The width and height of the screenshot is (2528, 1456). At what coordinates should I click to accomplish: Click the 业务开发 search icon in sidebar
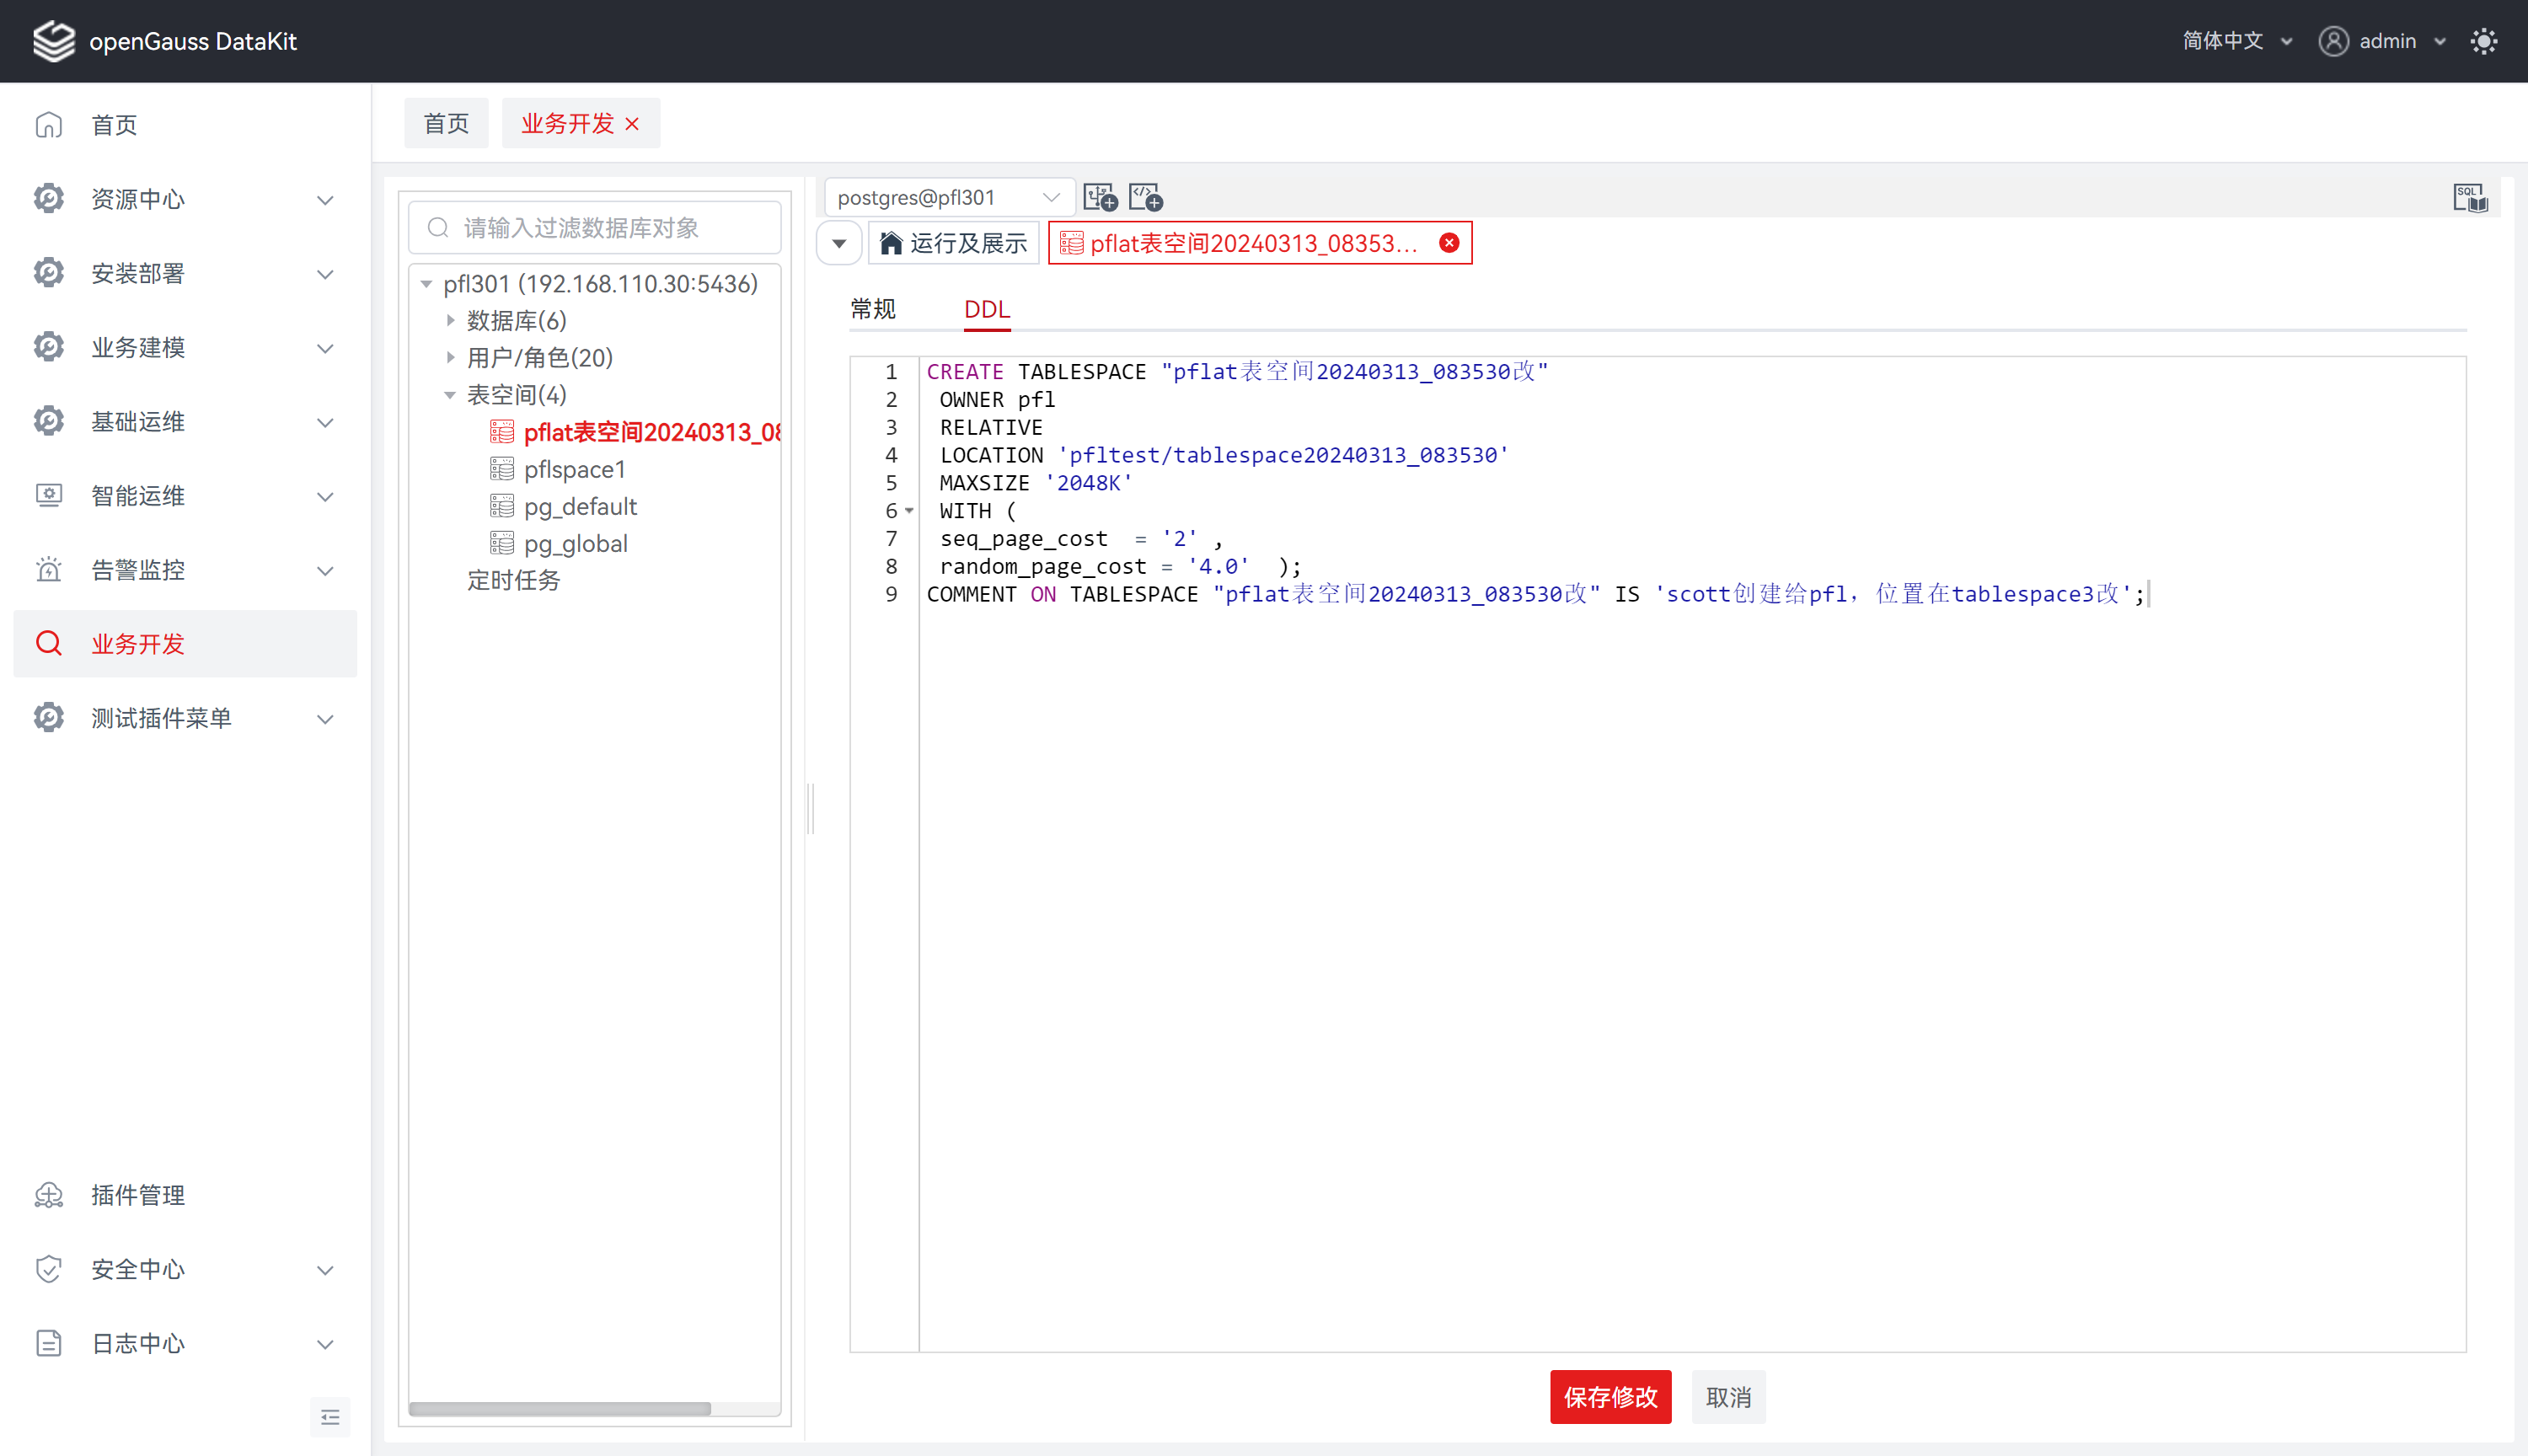tap(49, 643)
